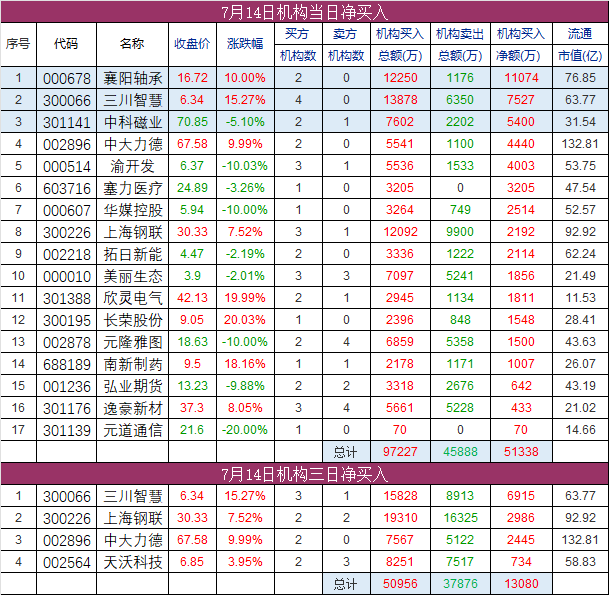Click daily total buy 97227
This screenshot has height=595, width=609.
coord(400,452)
